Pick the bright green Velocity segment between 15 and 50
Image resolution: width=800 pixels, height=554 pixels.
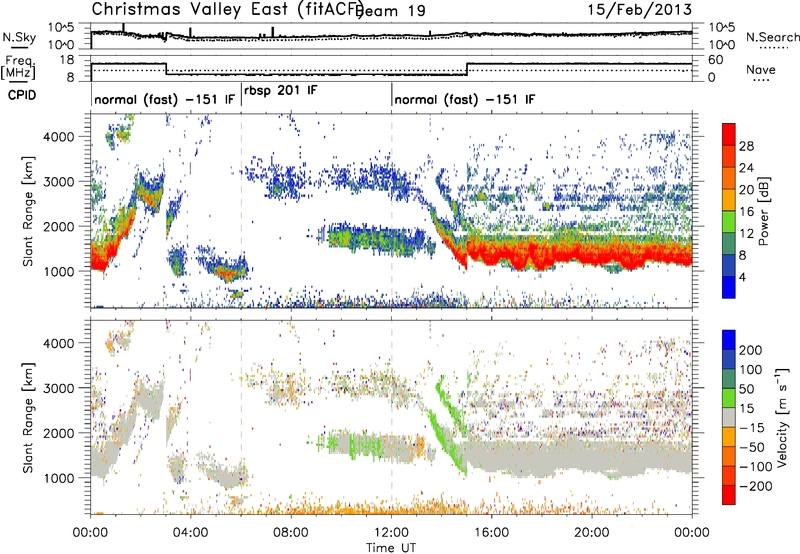(729, 398)
